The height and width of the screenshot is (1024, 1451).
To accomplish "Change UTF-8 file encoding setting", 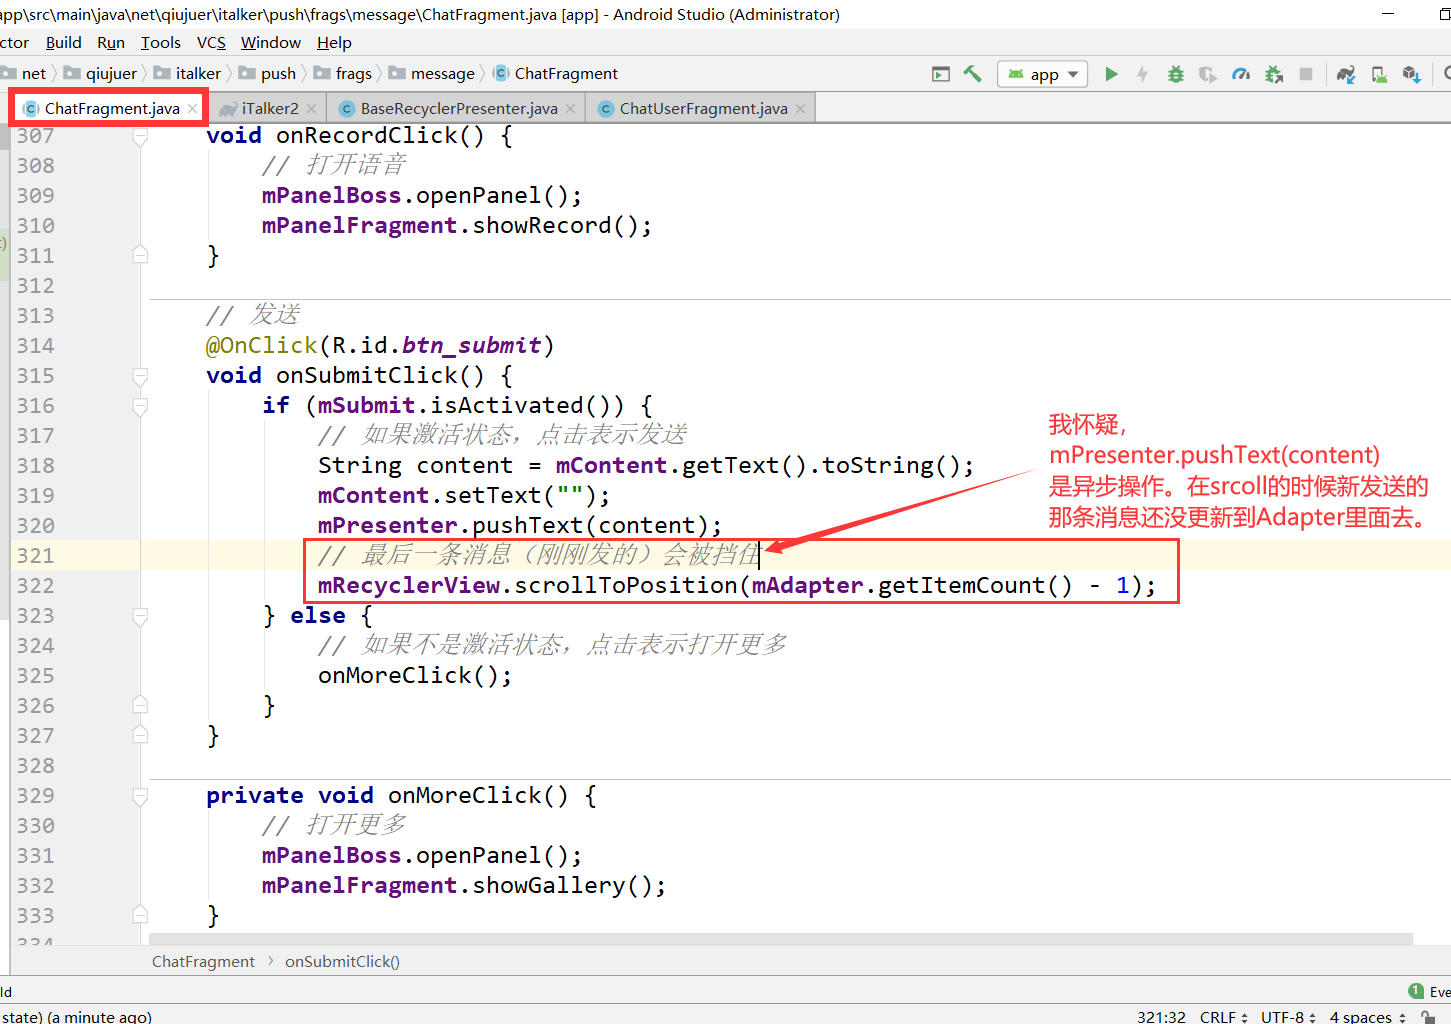I will 1289,1016.
